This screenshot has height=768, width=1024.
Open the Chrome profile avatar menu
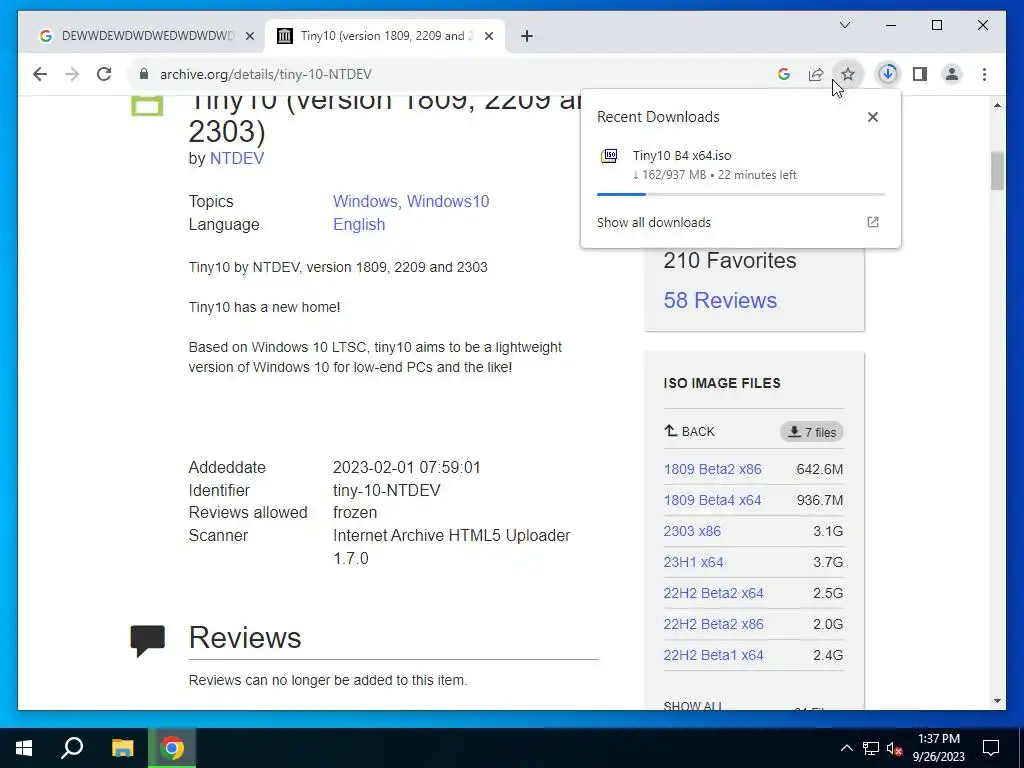click(x=952, y=74)
